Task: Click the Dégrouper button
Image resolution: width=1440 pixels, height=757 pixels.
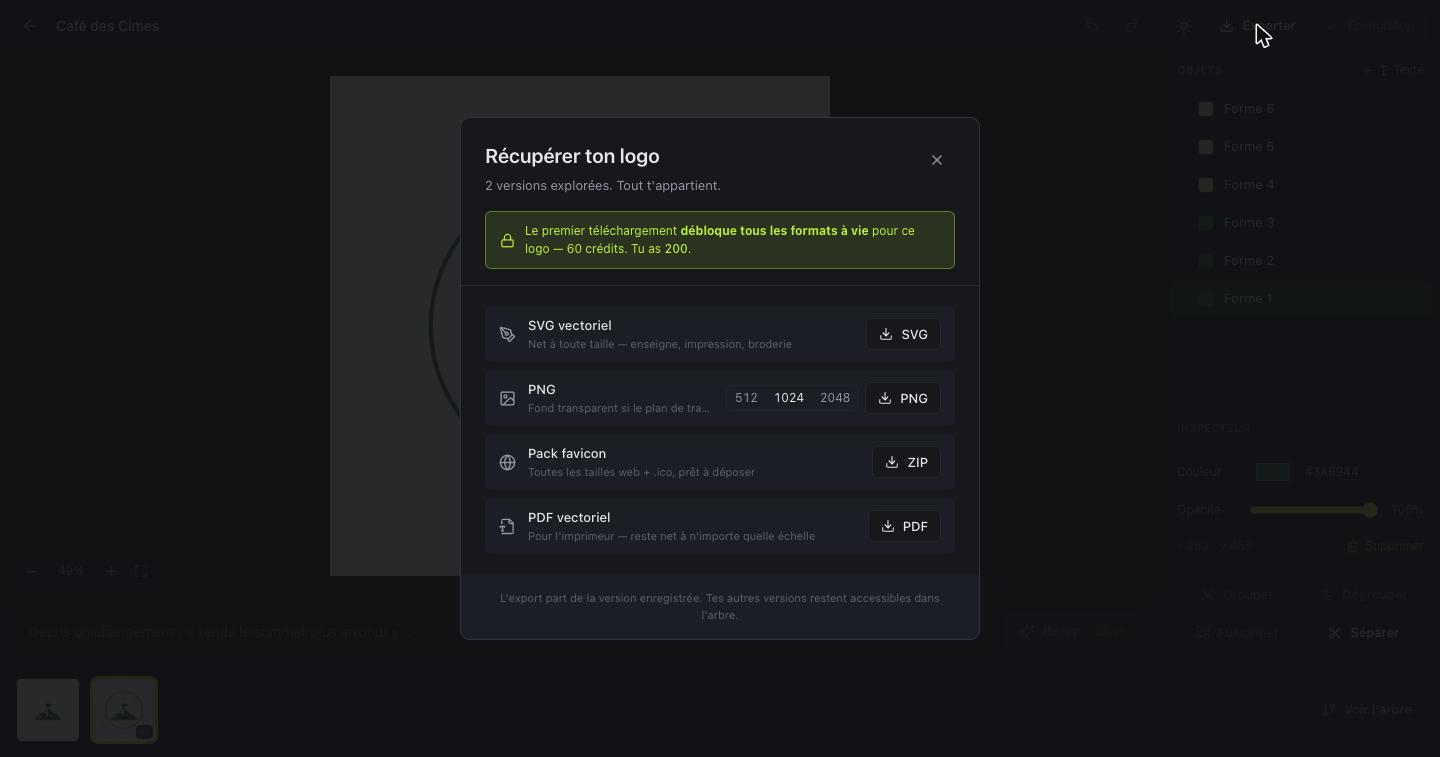Action: click(x=1364, y=594)
